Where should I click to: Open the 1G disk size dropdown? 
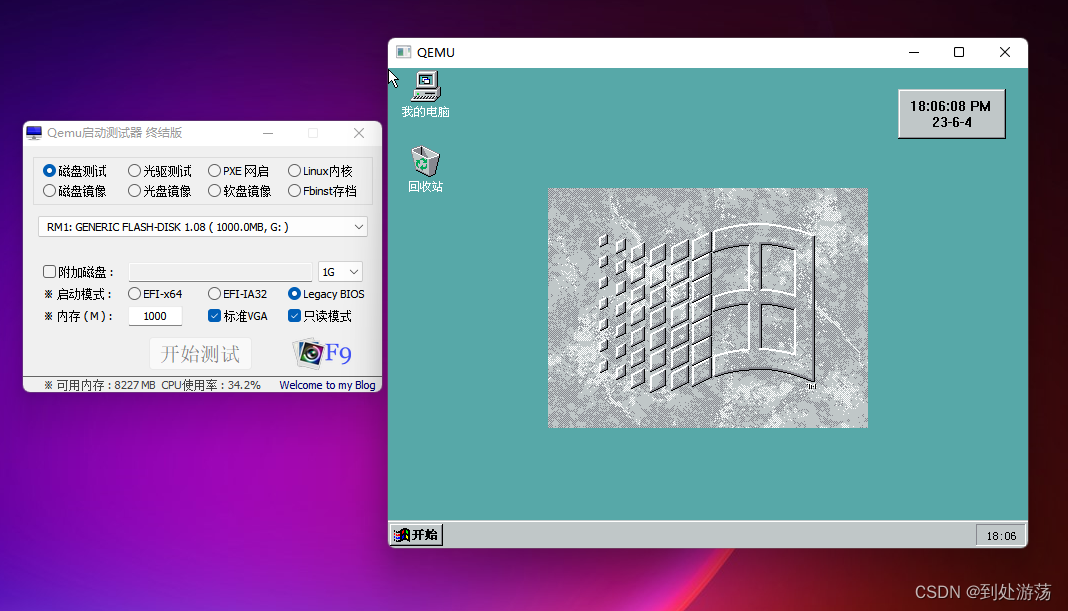[340, 272]
